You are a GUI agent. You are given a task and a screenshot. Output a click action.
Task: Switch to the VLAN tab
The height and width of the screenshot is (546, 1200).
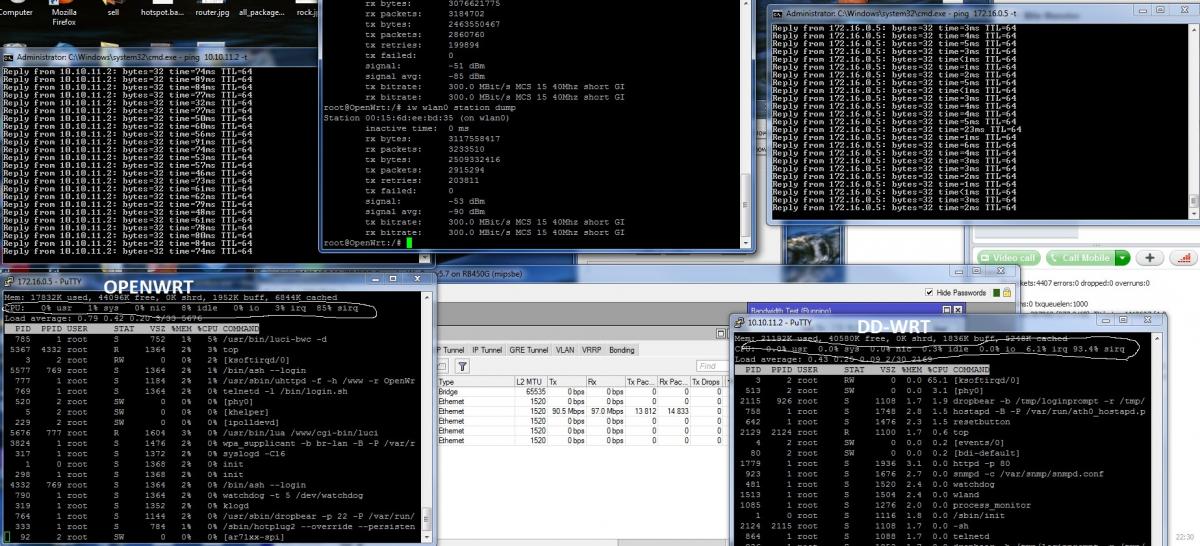click(x=565, y=350)
